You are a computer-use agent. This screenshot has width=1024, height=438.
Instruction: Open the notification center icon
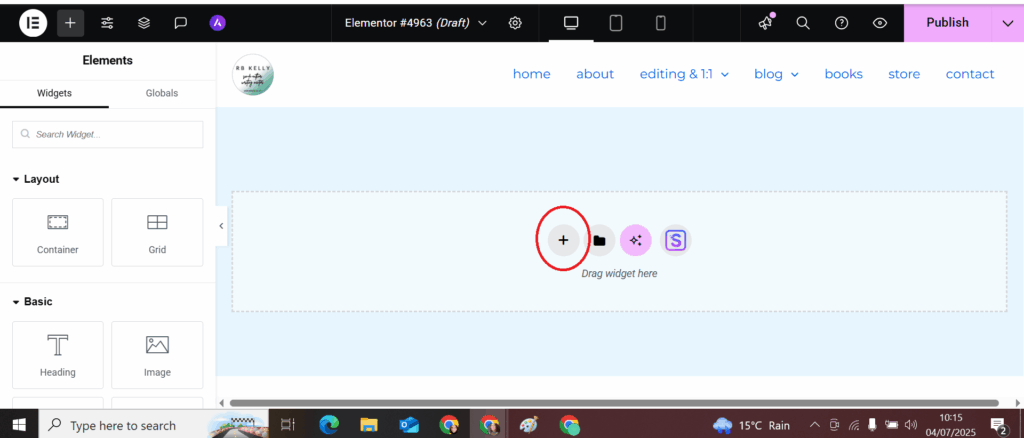click(x=997, y=425)
